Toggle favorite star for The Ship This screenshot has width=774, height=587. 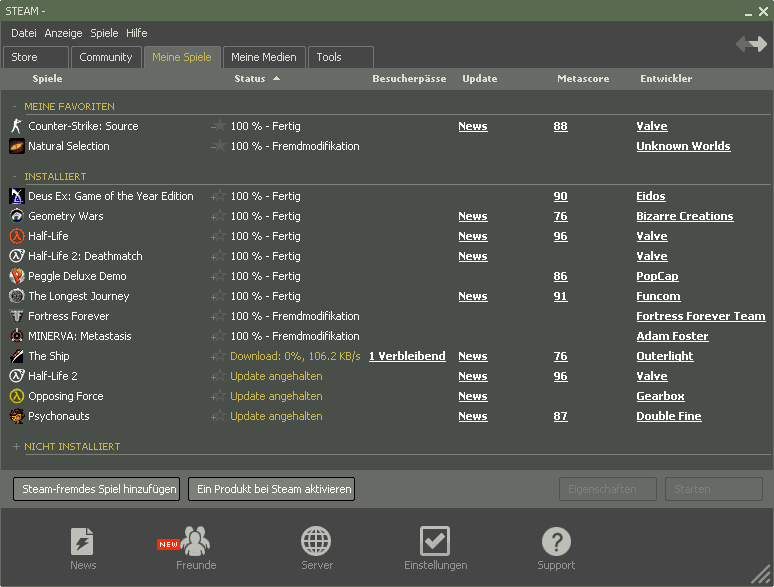click(x=219, y=356)
